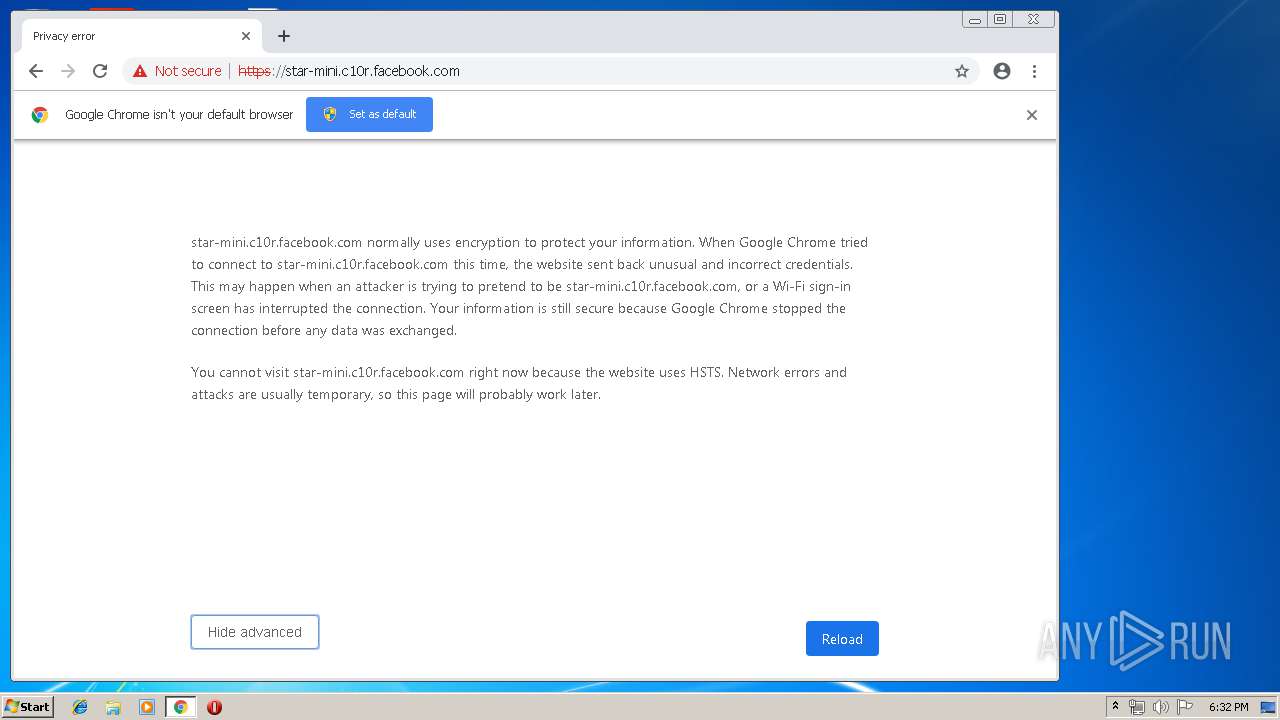Open the Windows Start menu
The image size is (1280, 720).
[x=28, y=707]
